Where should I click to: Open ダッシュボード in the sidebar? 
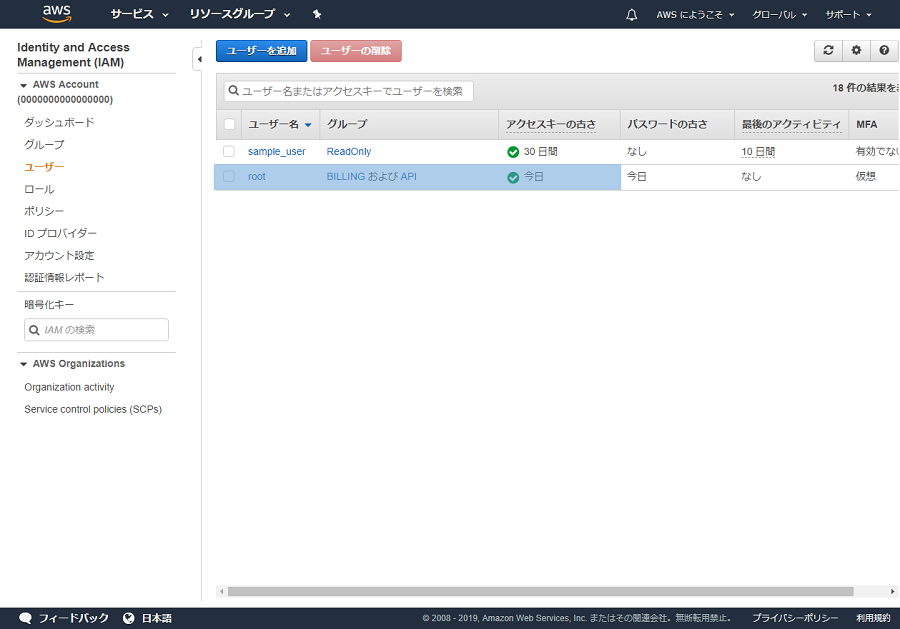[x=59, y=122]
